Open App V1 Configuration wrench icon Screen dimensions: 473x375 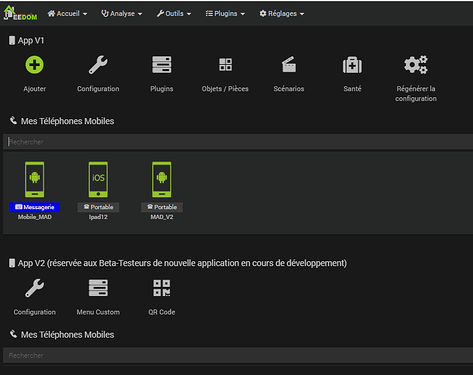[x=98, y=65]
